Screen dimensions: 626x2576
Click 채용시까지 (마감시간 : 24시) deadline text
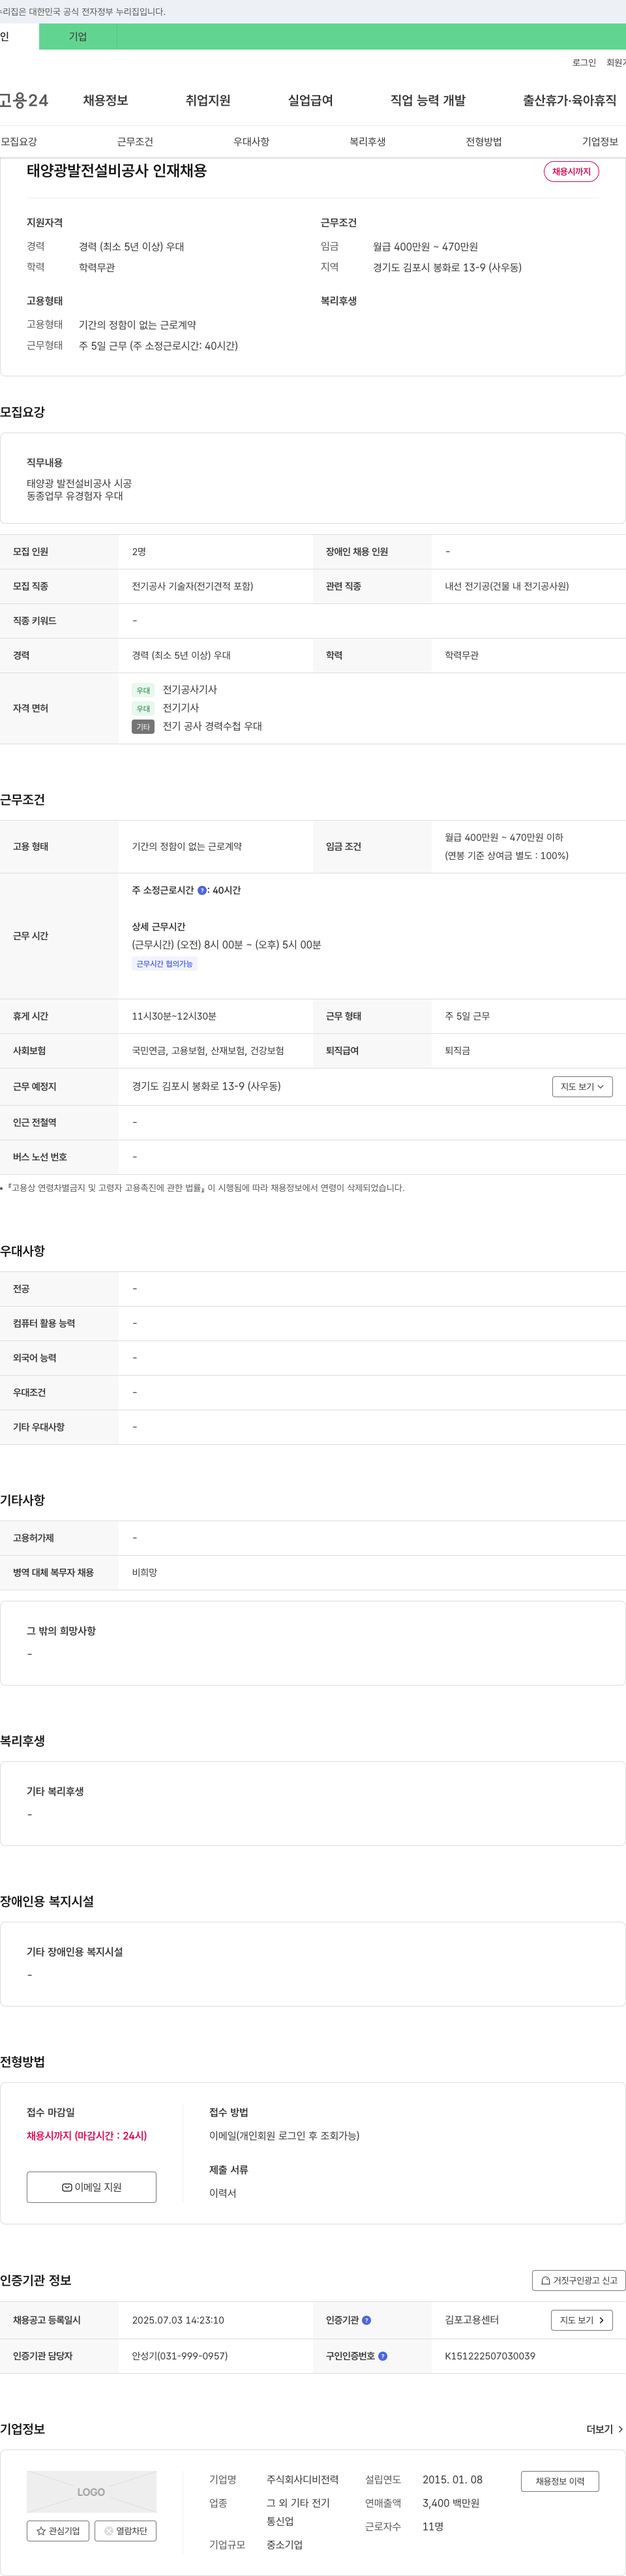pyautogui.click(x=87, y=2136)
